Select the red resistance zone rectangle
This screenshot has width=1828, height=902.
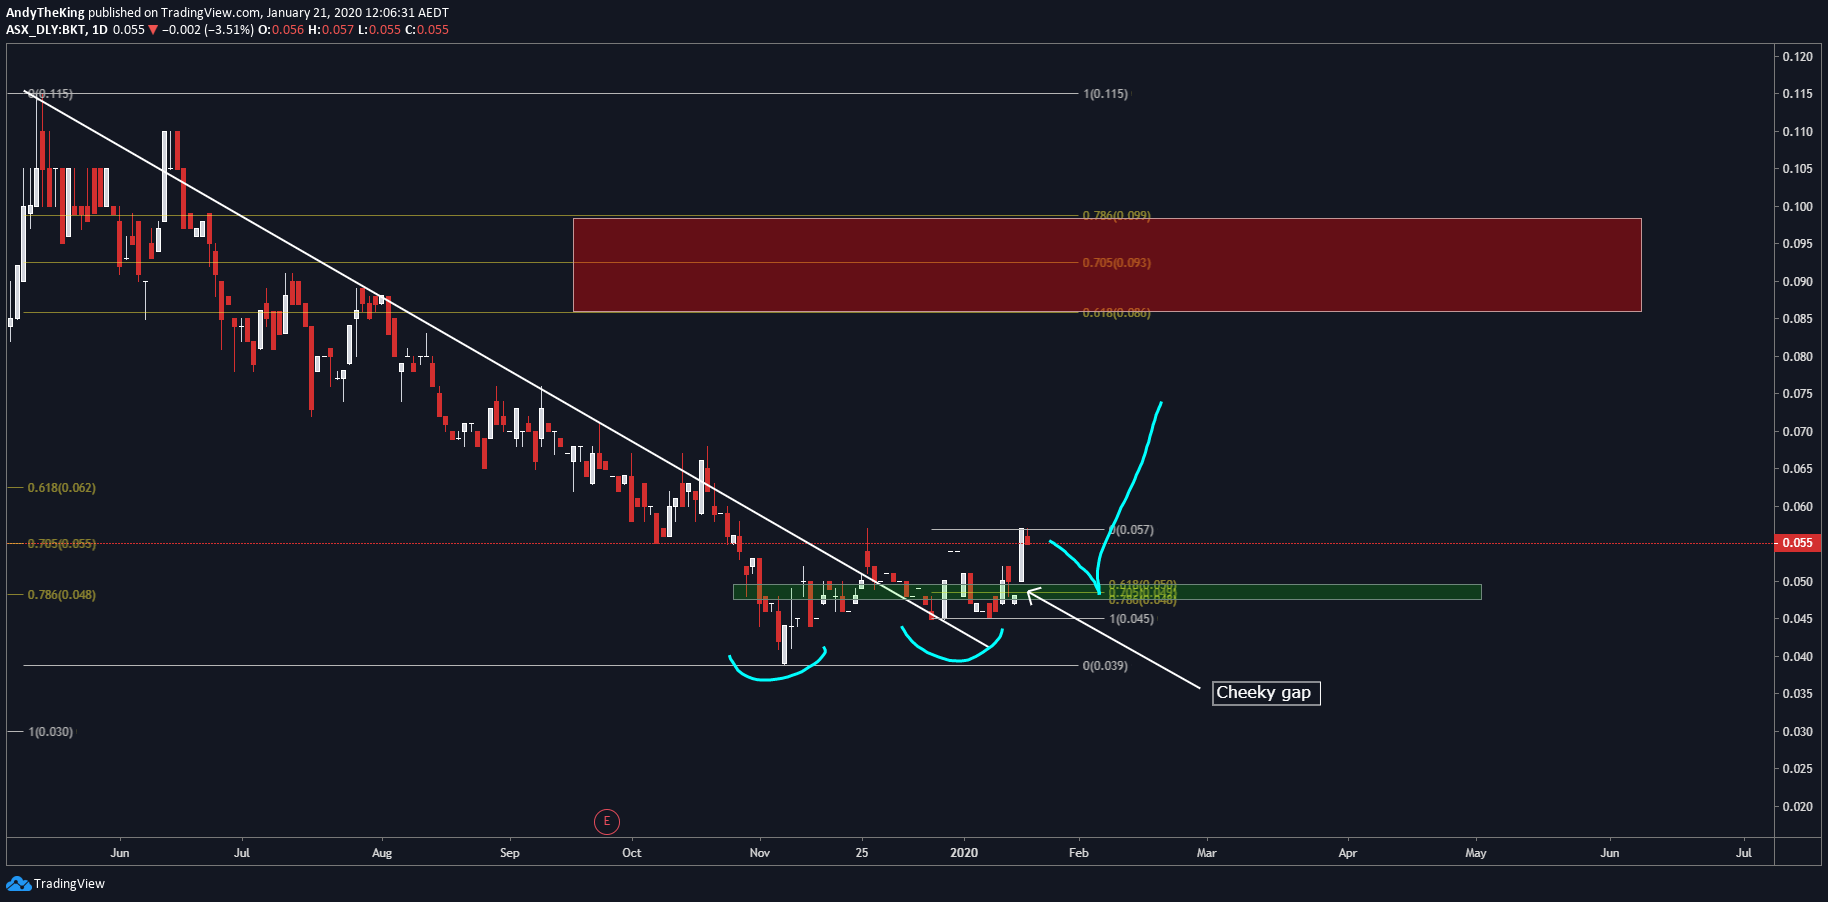click(x=1107, y=265)
